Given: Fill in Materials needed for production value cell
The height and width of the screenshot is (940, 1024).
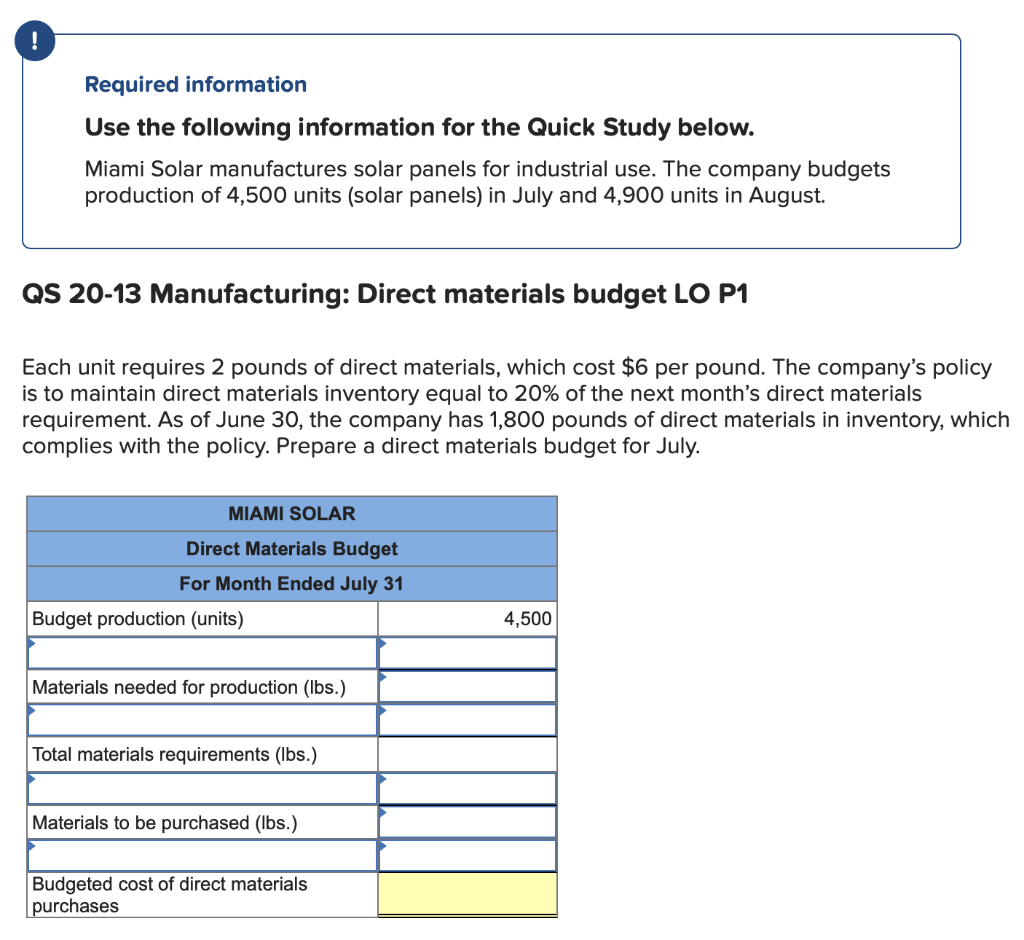Looking at the screenshot, I should [x=468, y=687].
